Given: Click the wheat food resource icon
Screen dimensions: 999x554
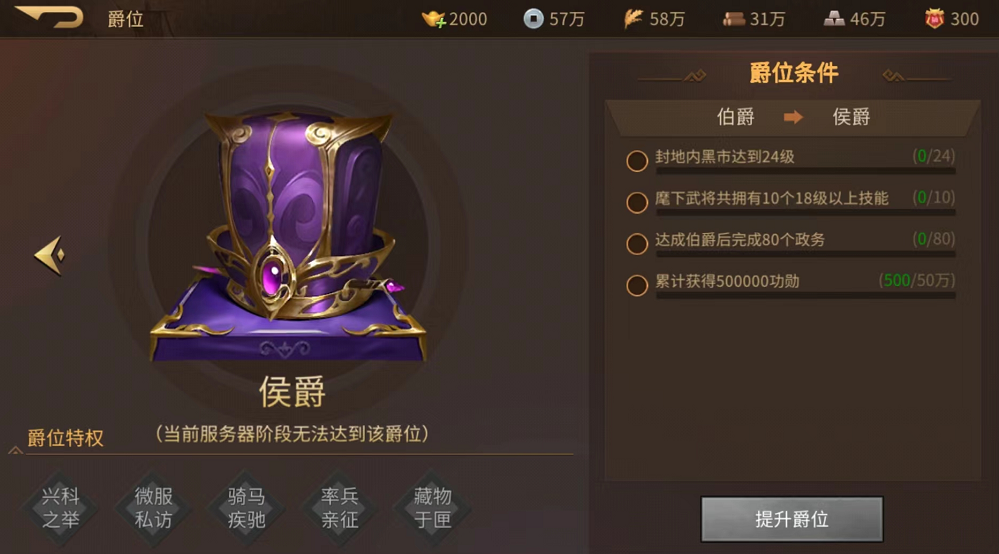Looking at the screenshot, I should (633, 19).
